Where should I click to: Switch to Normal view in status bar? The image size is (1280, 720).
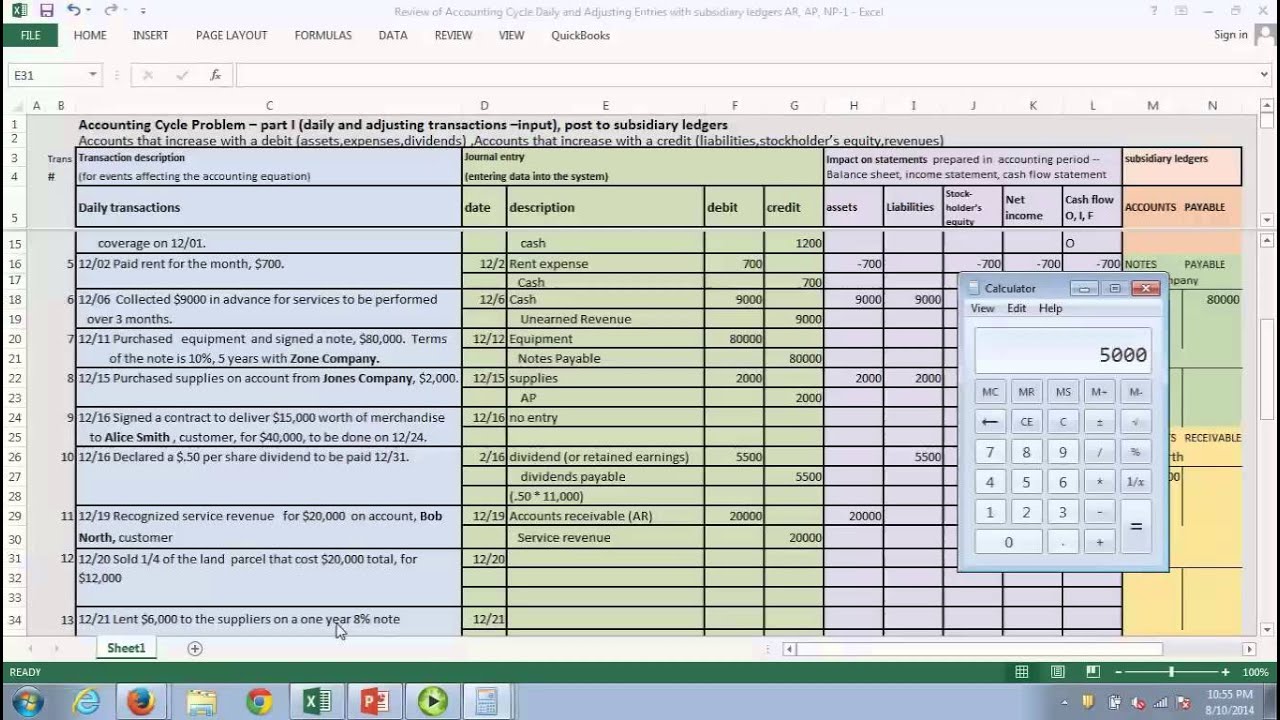click(1021, 672)
